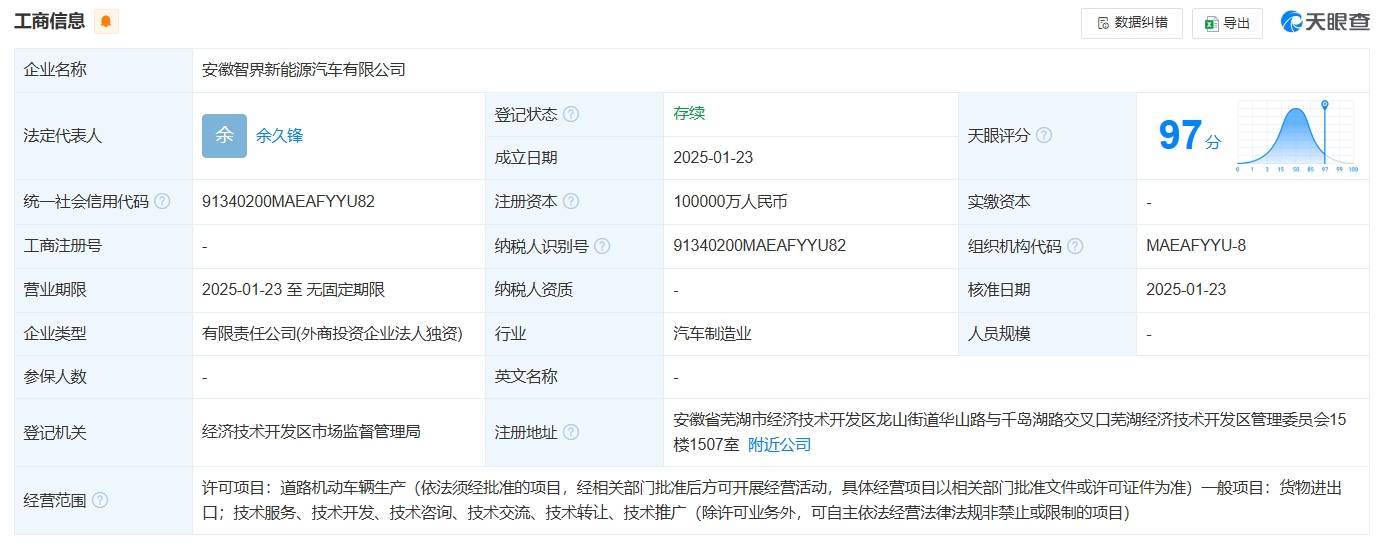The width and height of the screenshot is (1382, 559).
Task: Click the Excel icon on 导出 button
Action: pyautogui.click(x=1210, y=23)
